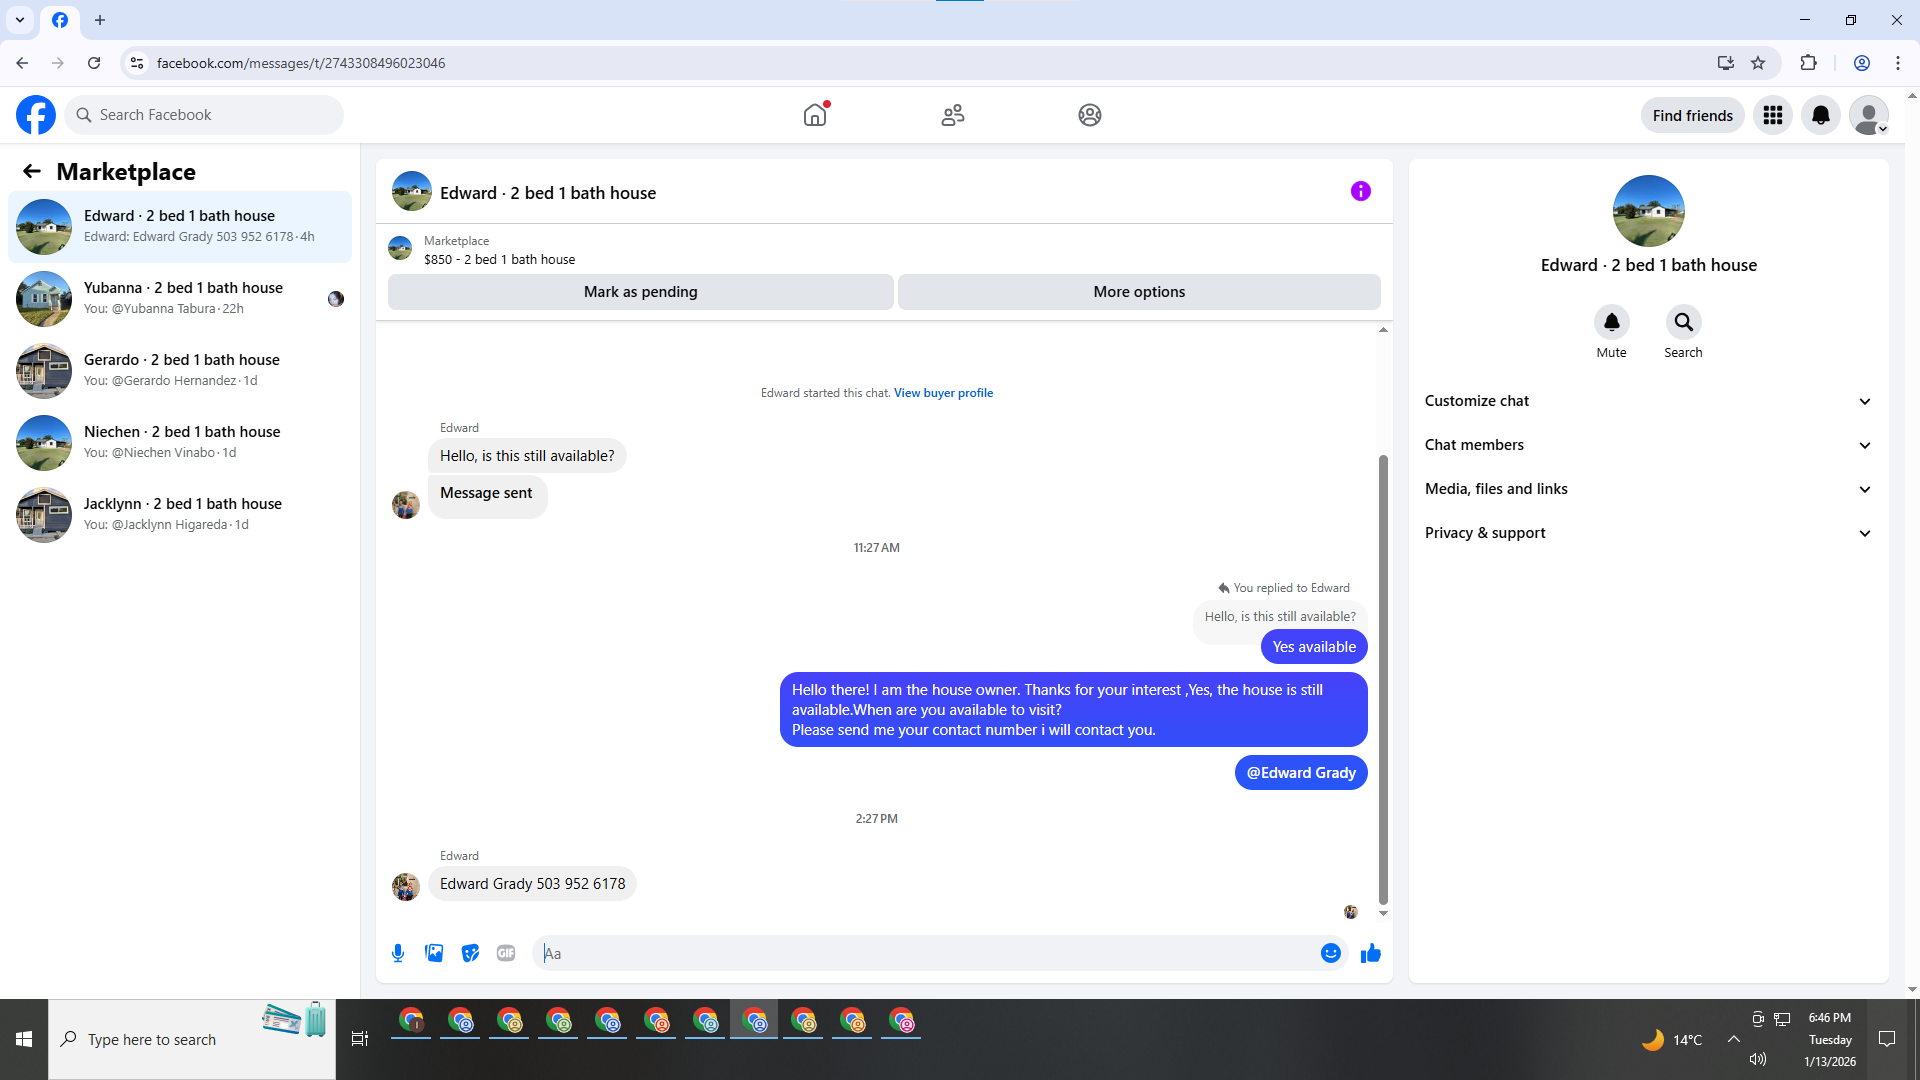The height and width of the screenshot is (1080, 1920).
Task: Open View buyer profile link
Action: (x=943, y=393)
